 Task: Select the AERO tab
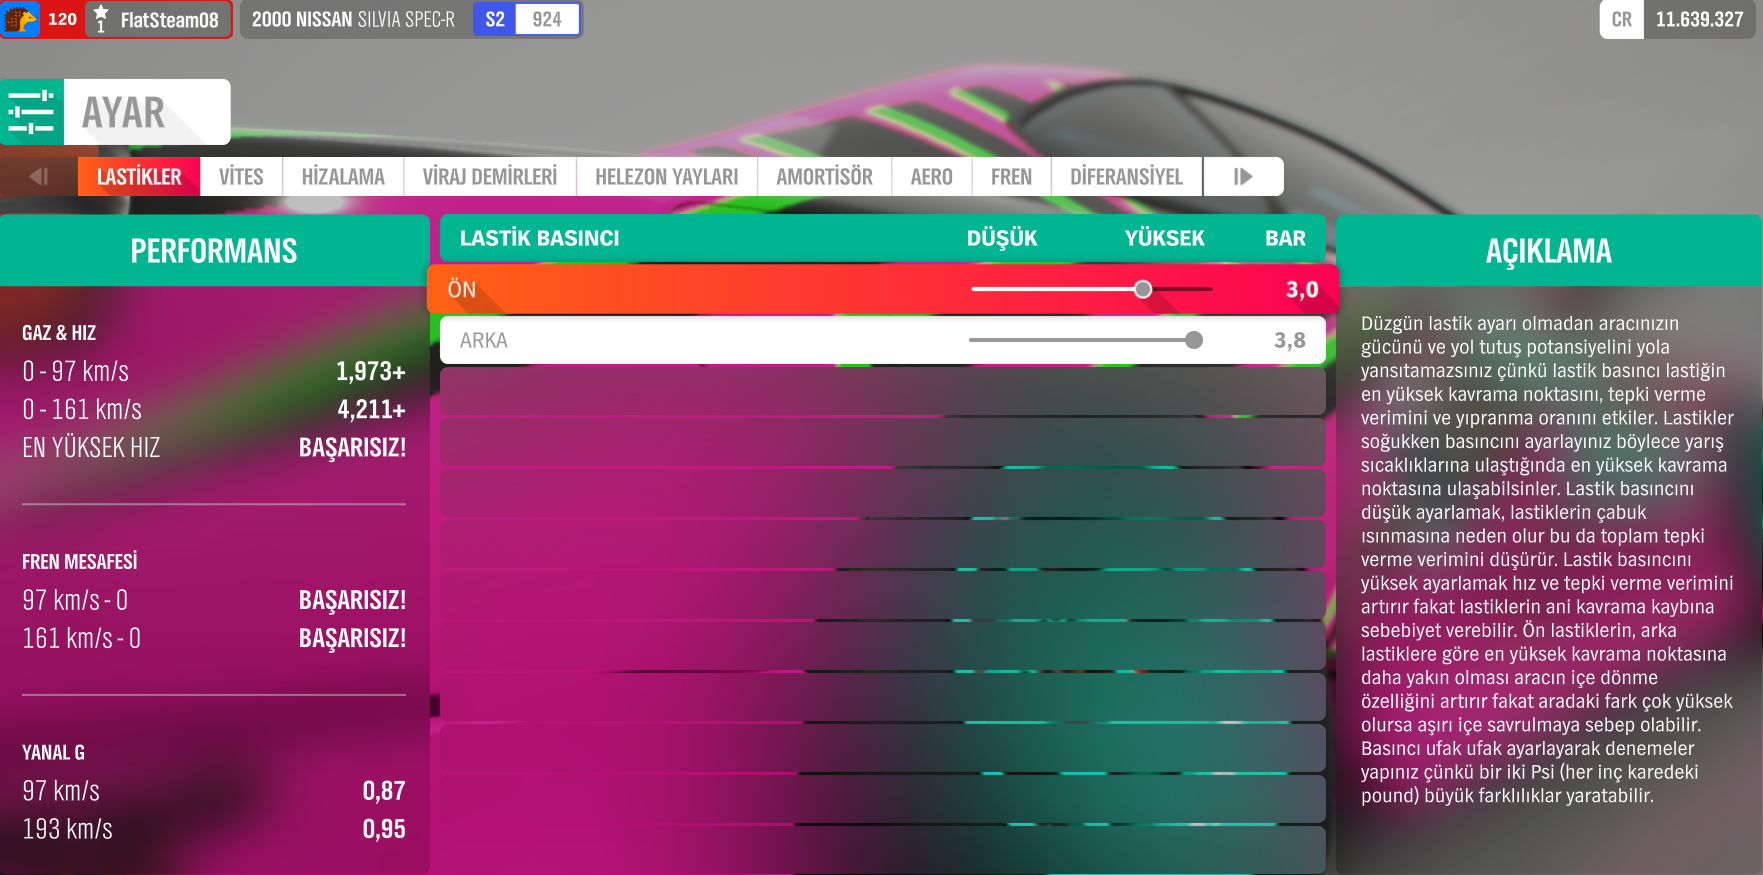[932, 177]
